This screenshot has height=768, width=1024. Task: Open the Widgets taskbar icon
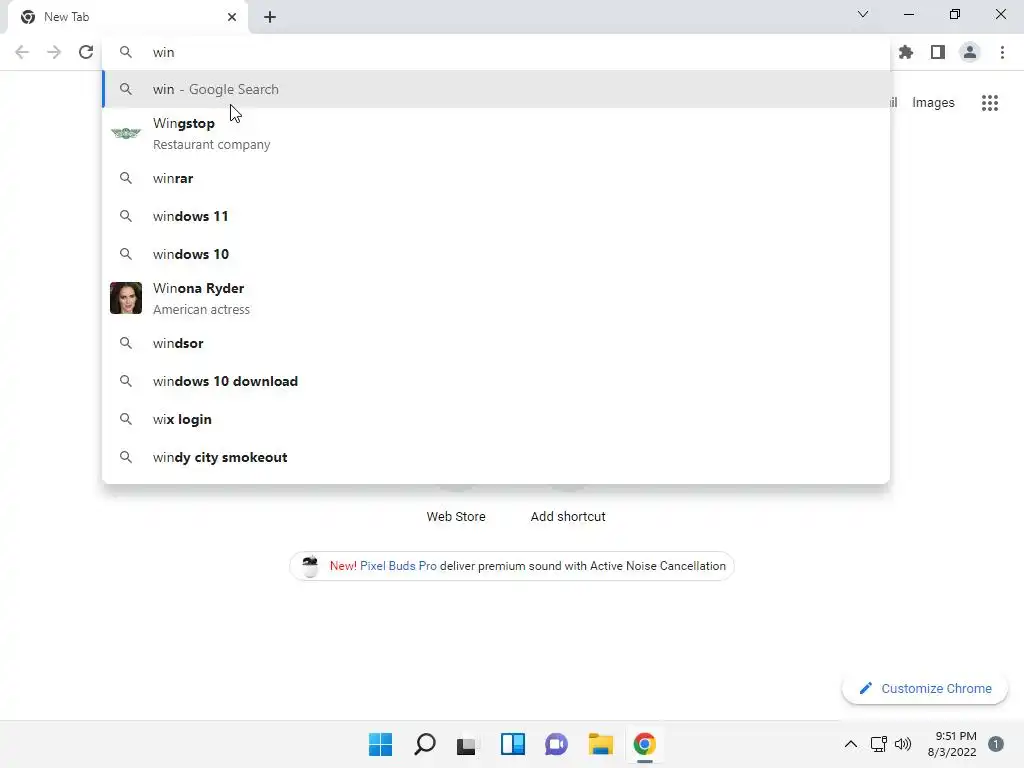pyautogui.click(x=513, y=744)
